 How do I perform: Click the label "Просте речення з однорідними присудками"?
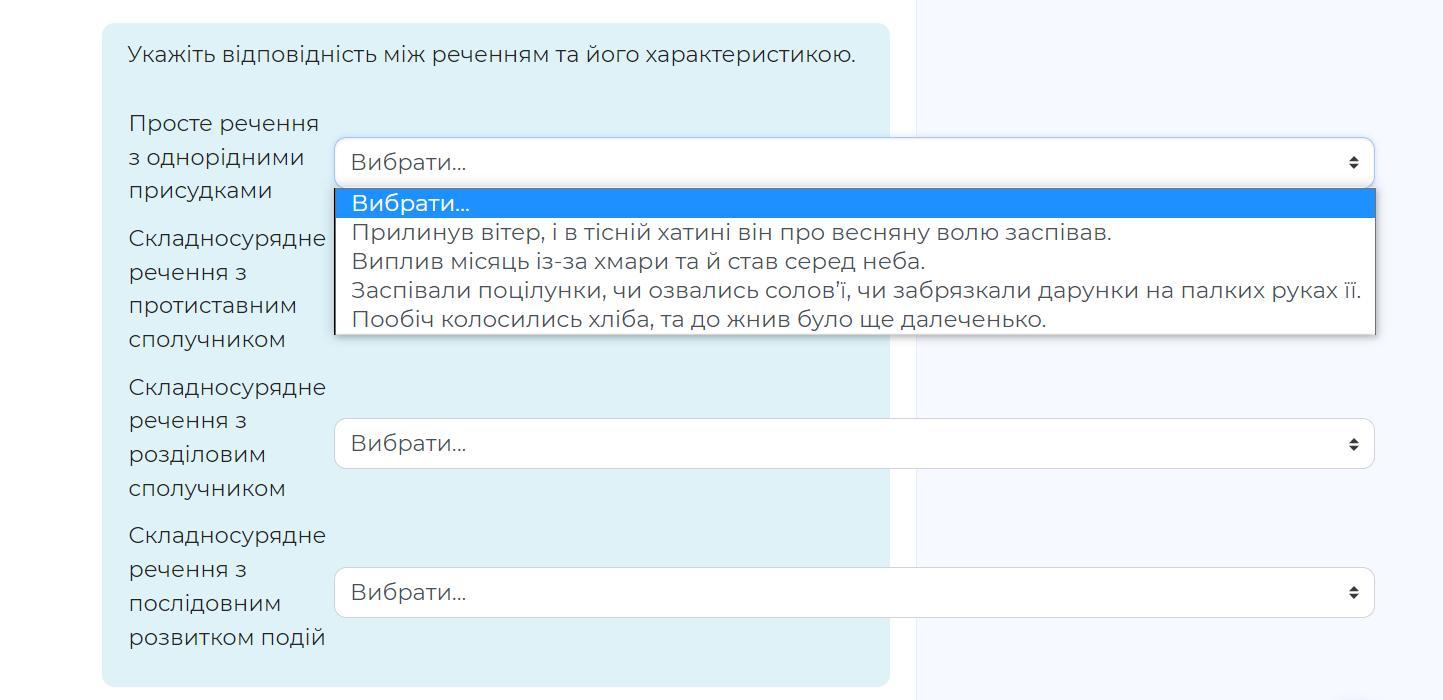tap(223, 157)
